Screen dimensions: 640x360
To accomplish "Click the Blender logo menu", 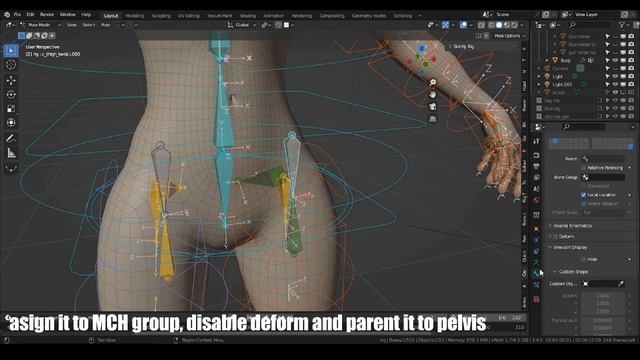I will 7,15.
